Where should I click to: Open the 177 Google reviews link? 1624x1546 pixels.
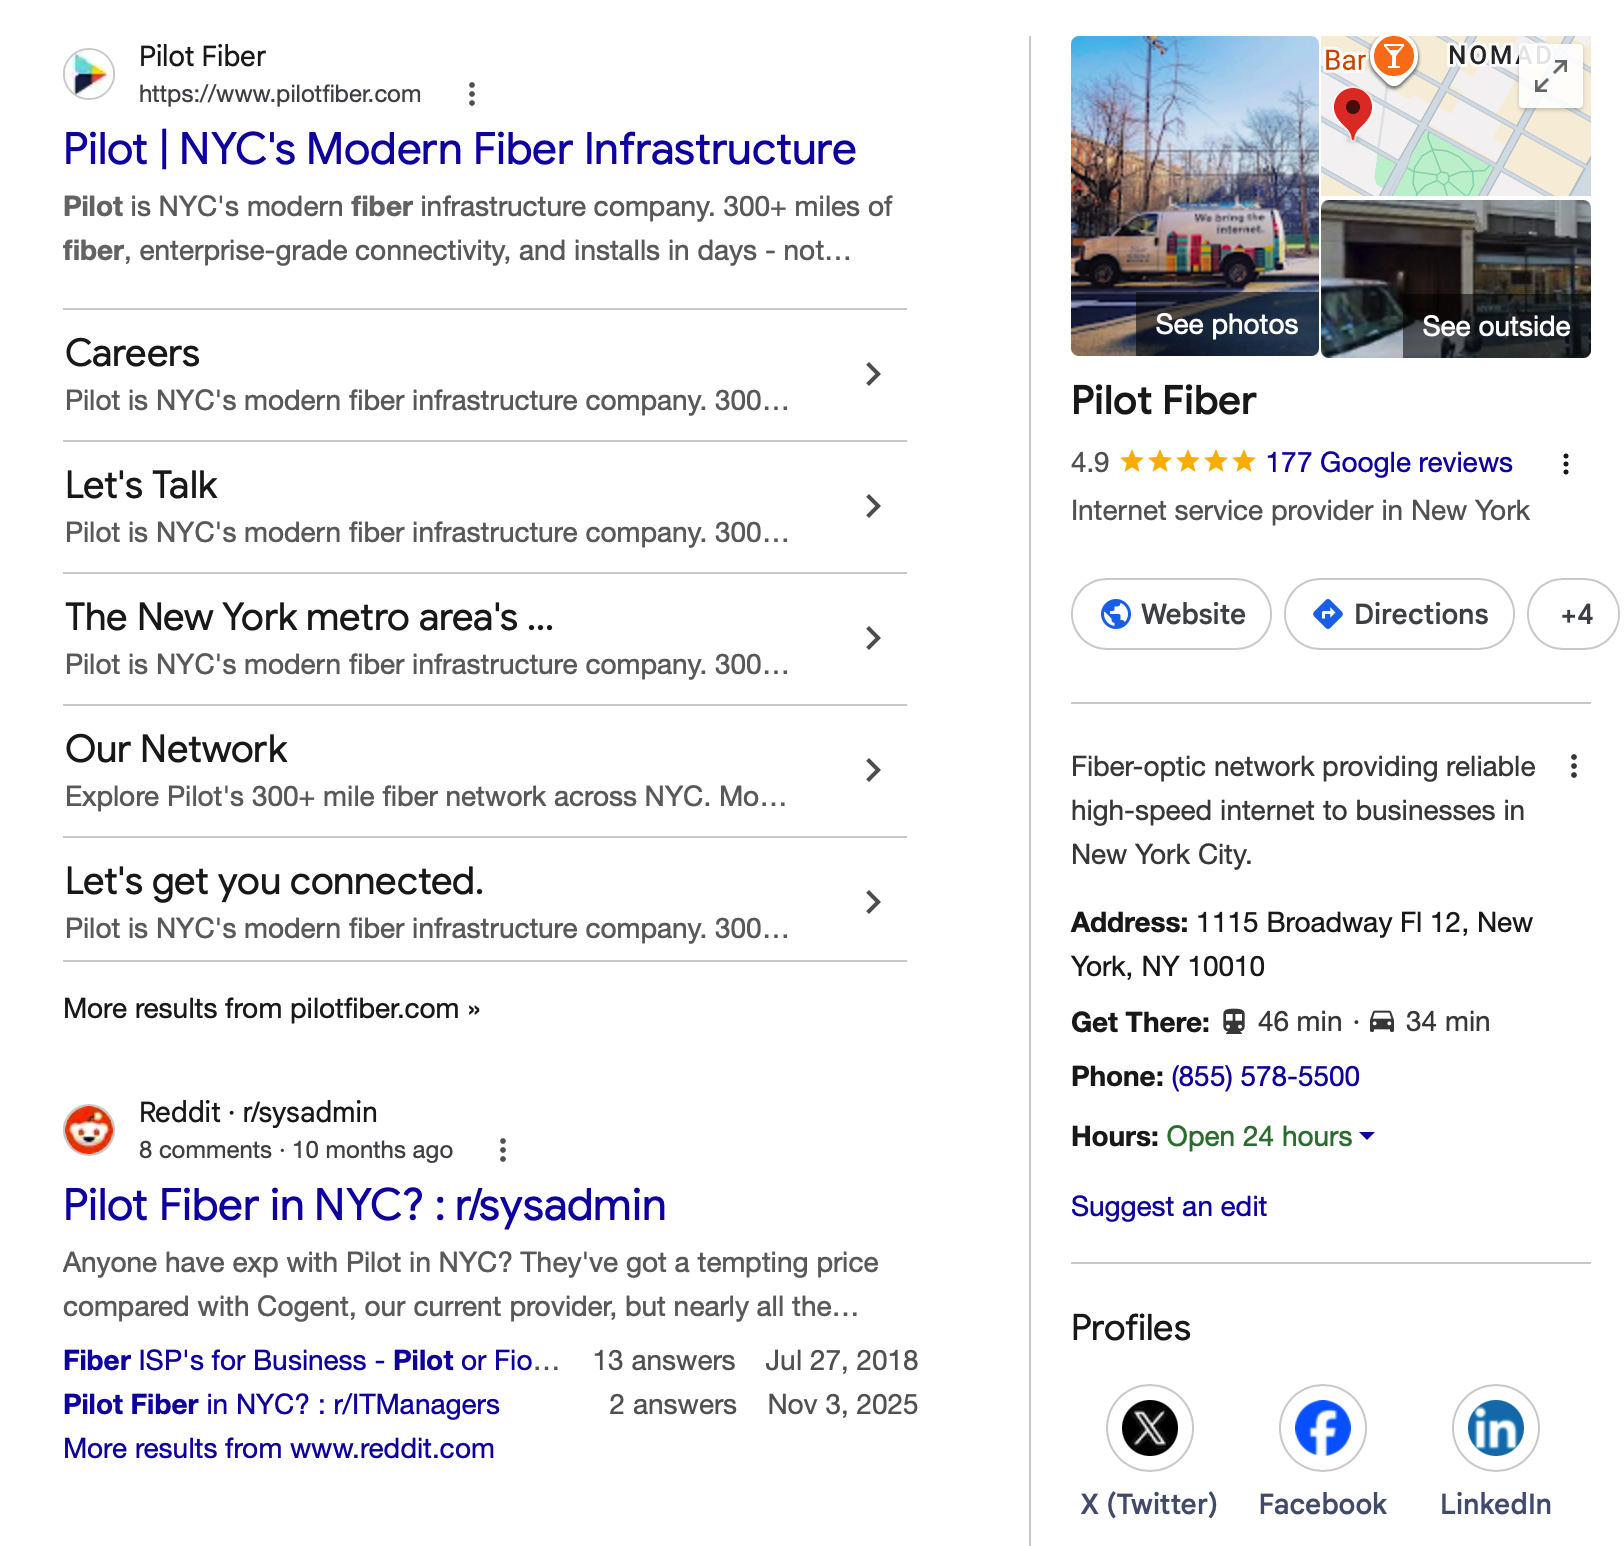pyautogui.click(x=1389, y=462)
